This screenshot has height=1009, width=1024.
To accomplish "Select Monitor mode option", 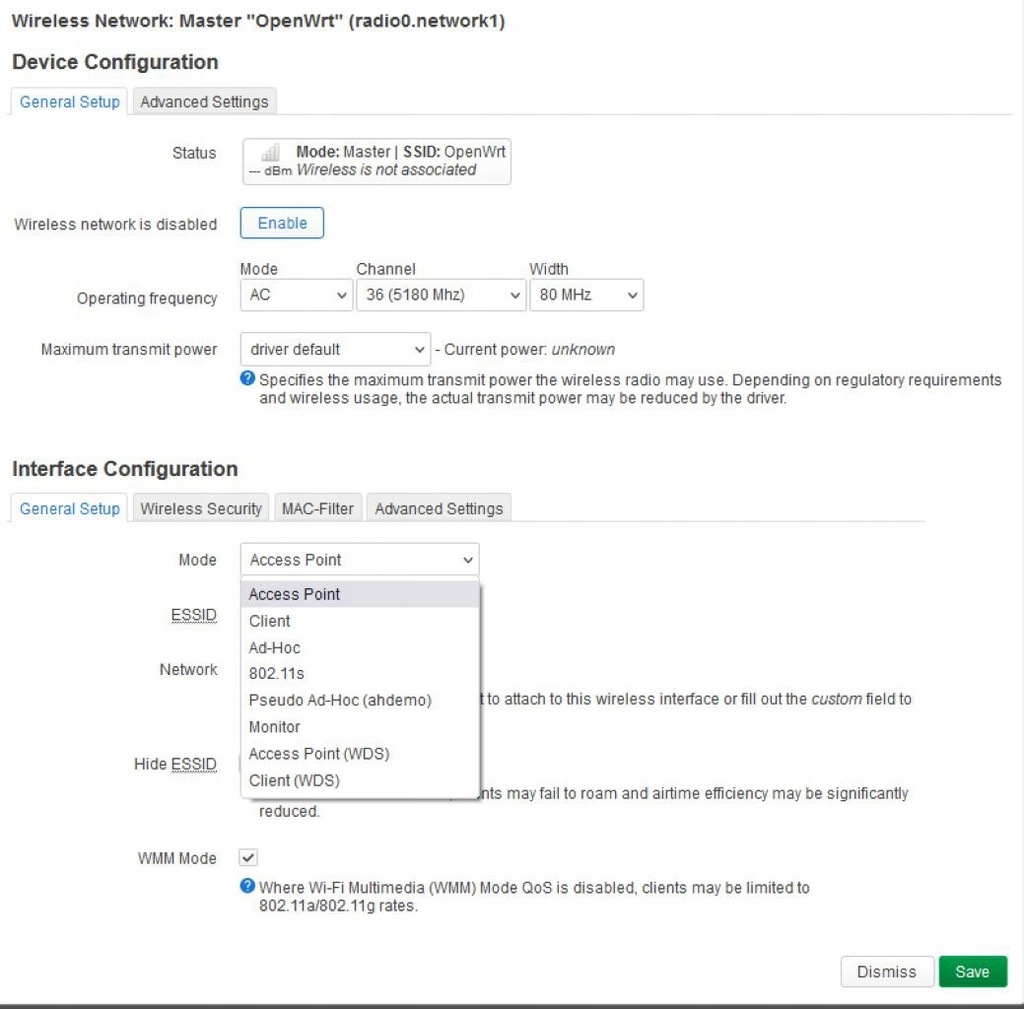I will (360, 727).
